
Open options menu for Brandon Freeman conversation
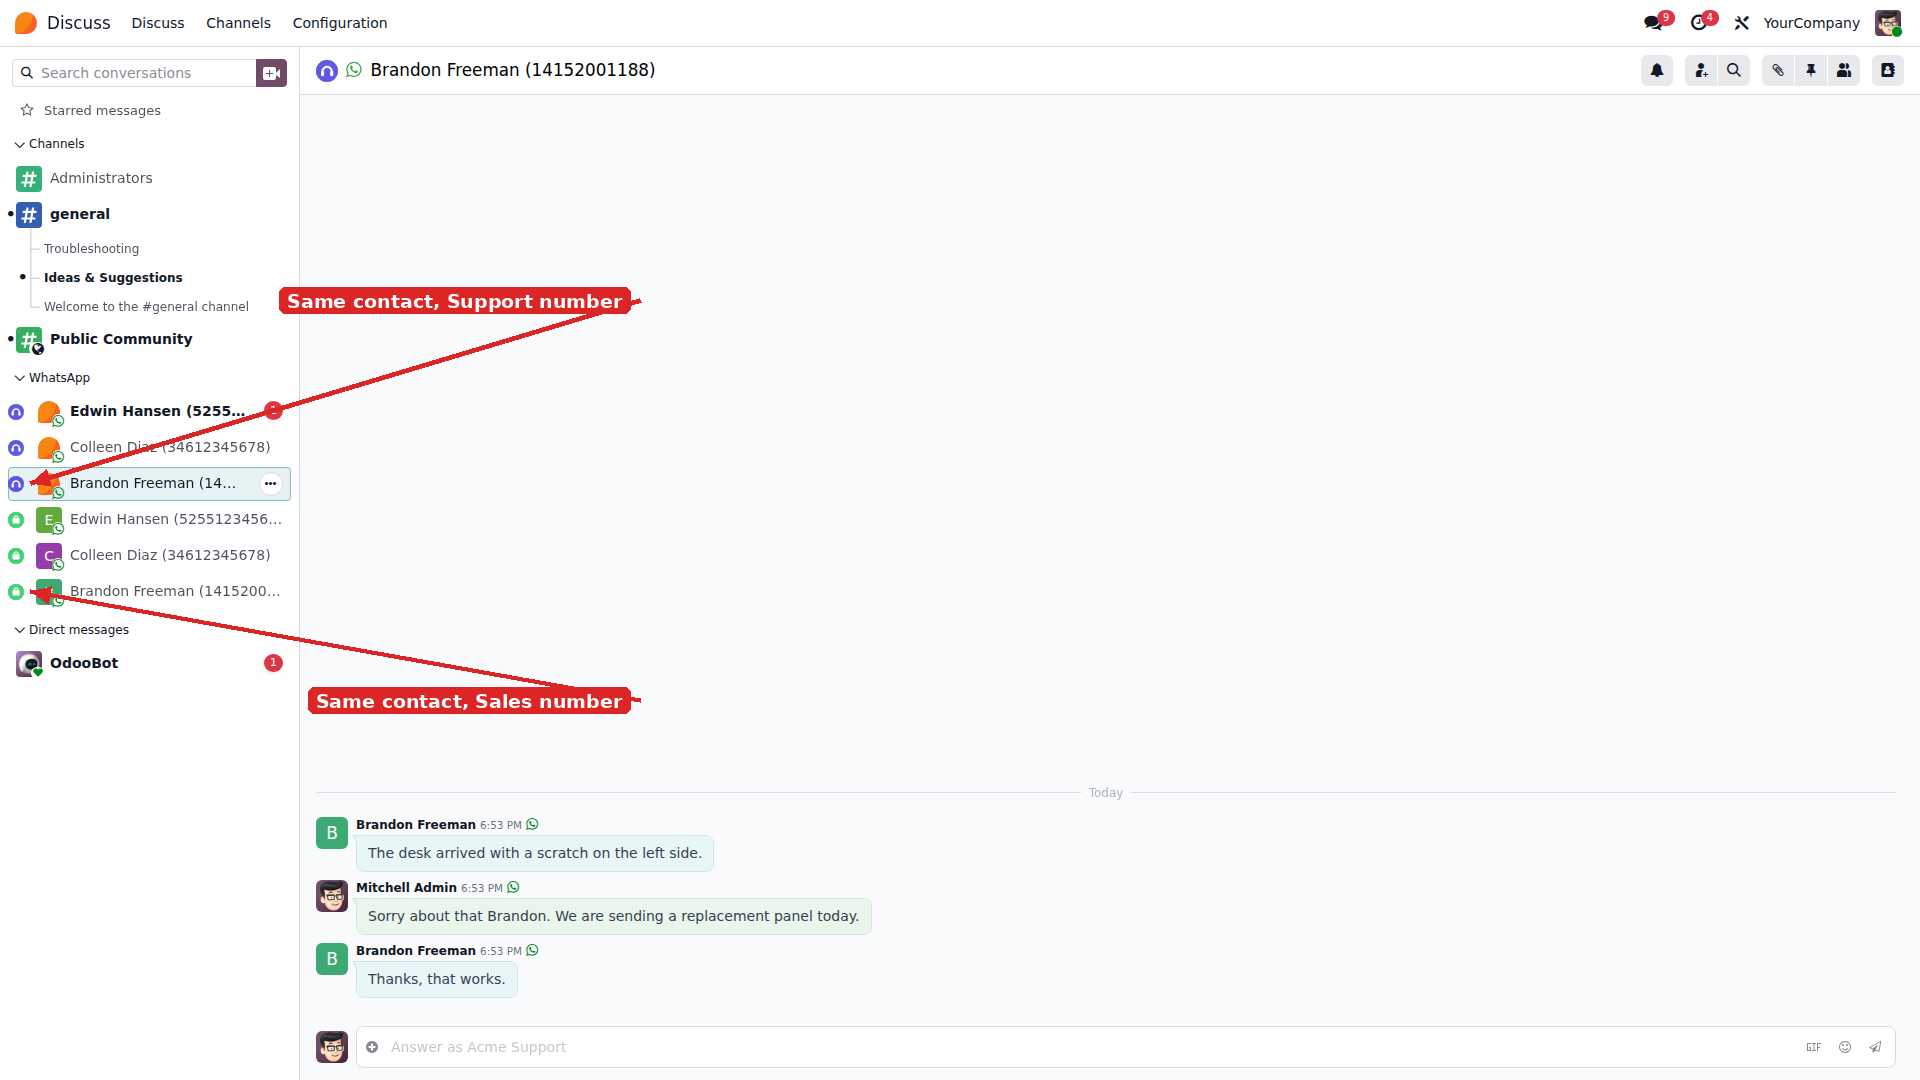270,484
